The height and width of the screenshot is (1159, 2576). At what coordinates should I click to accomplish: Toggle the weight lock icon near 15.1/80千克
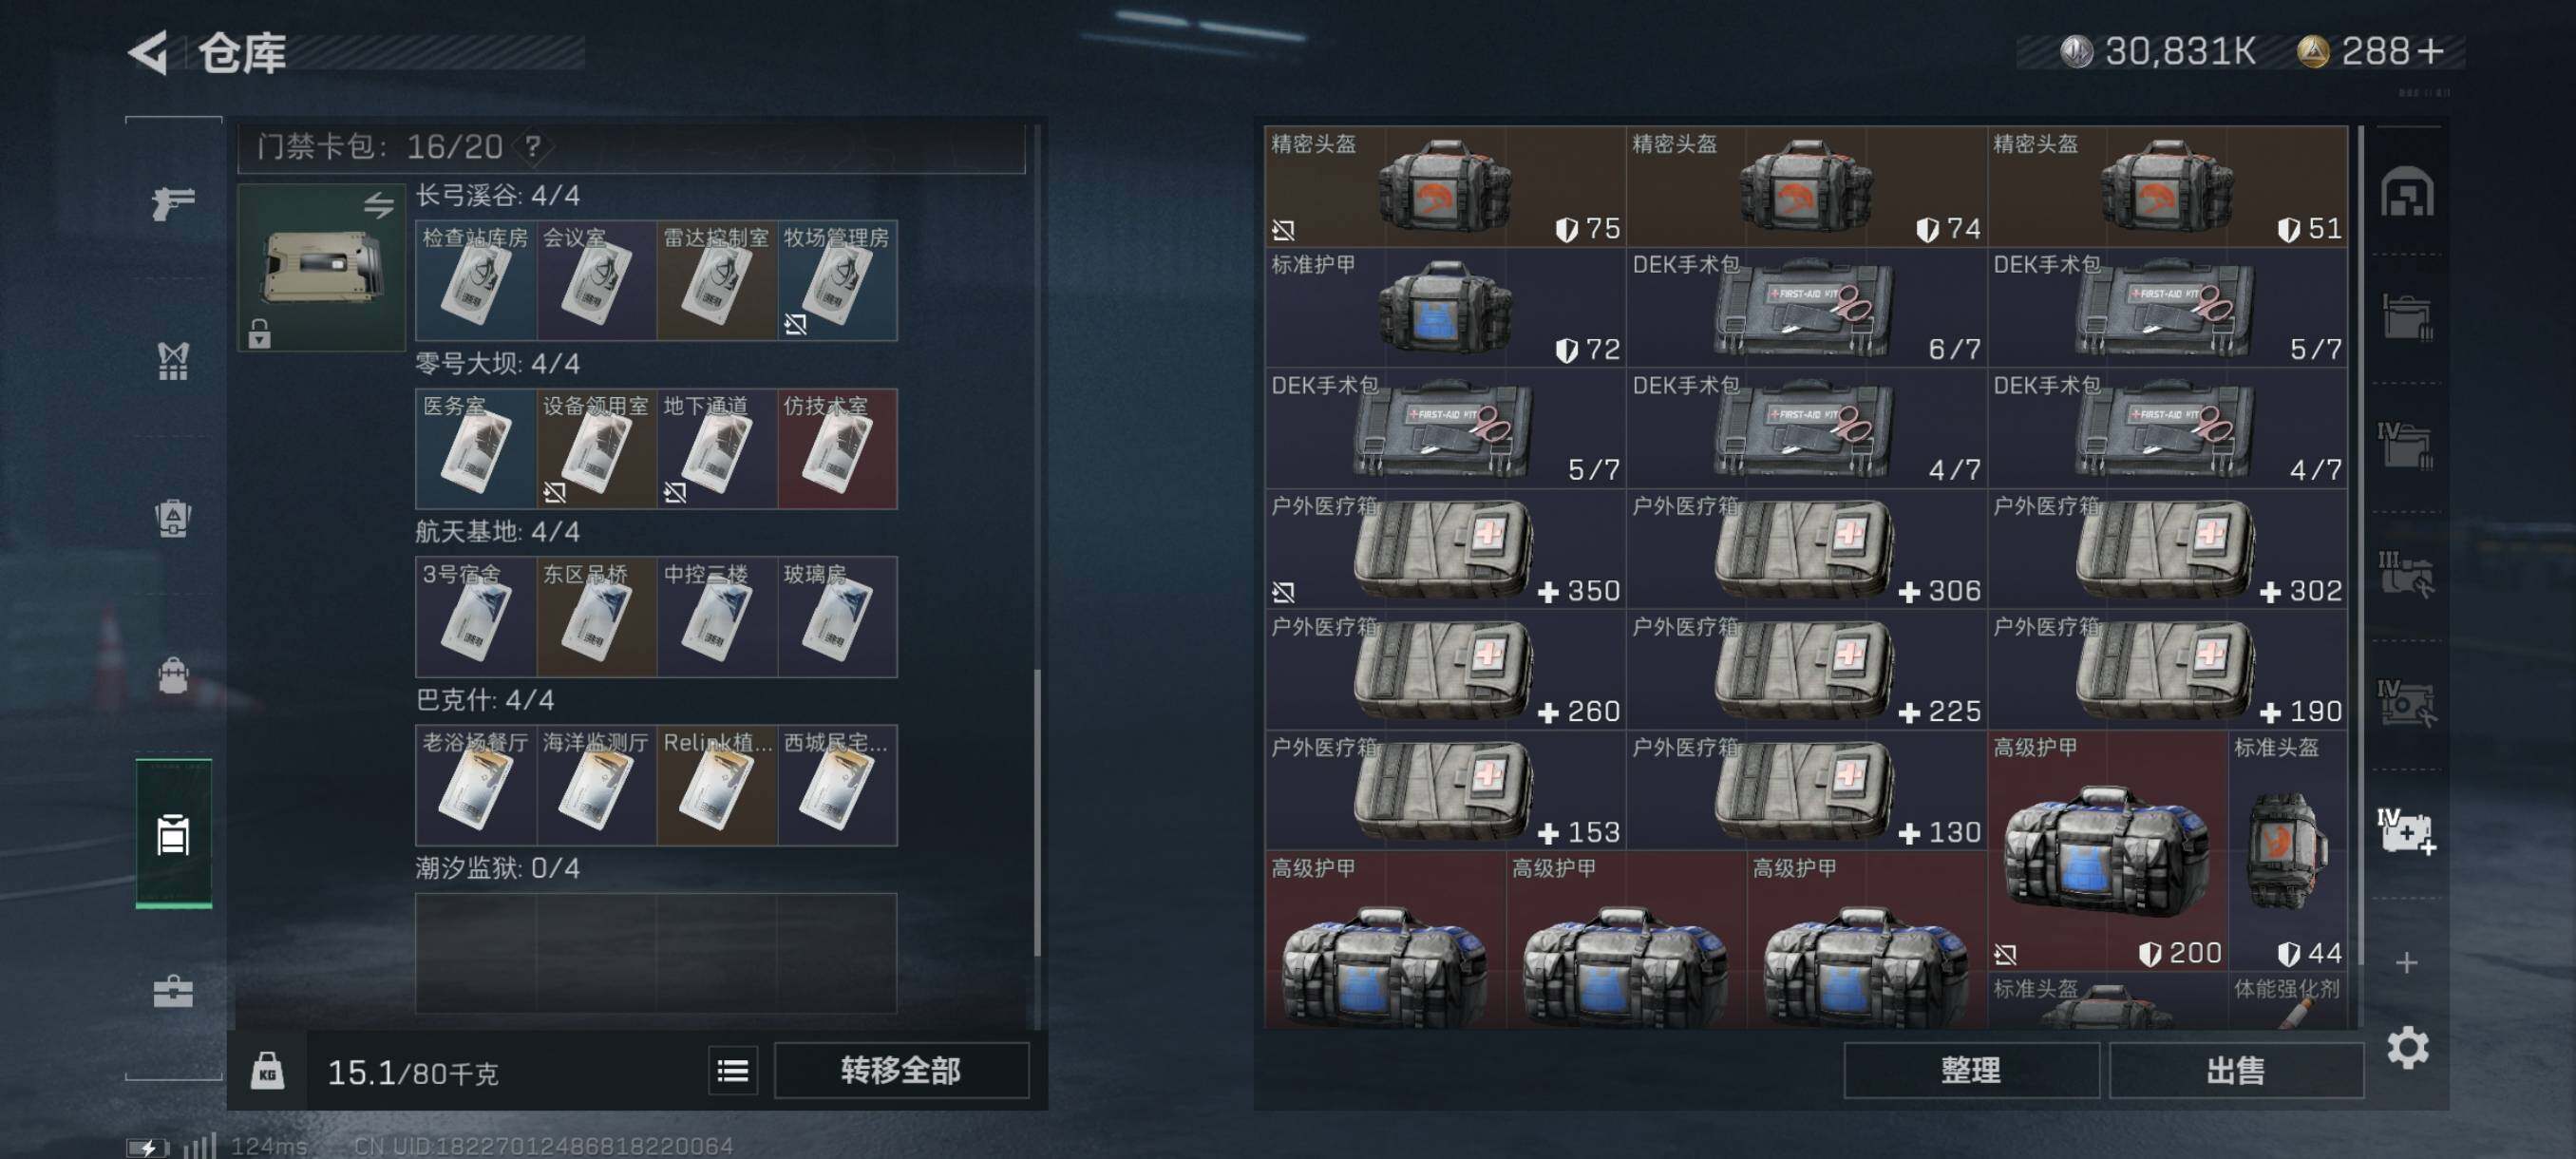pos(267,1071)
